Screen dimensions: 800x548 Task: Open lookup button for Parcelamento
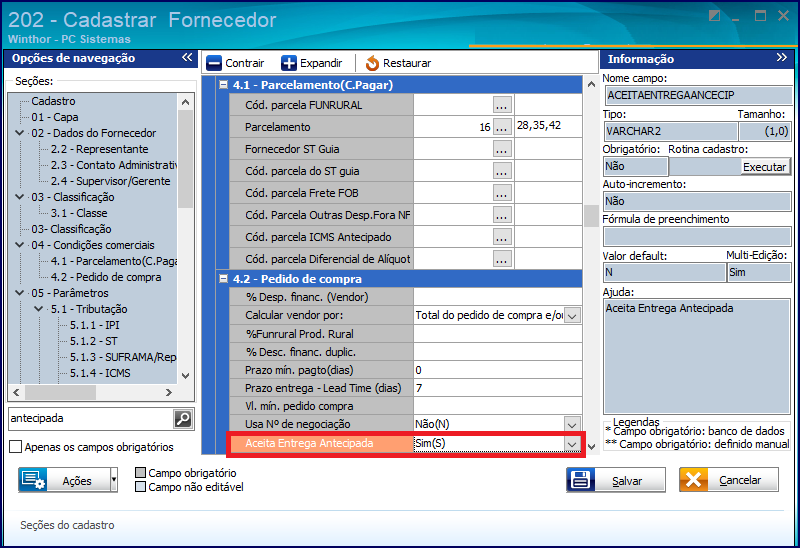tap(503, 127)
